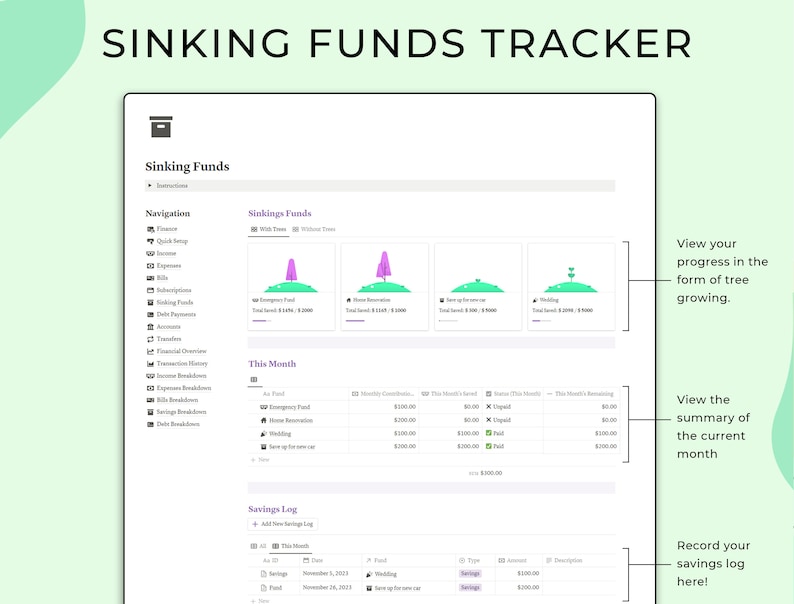Click the Sinking Funds navigation icon

point(150,302)
